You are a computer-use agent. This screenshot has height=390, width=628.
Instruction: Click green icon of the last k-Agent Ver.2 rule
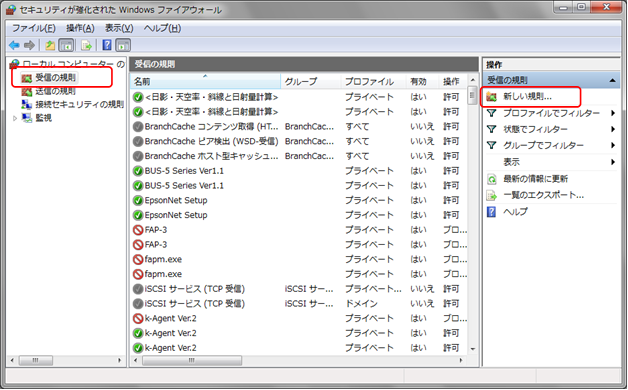pos(138,348)
